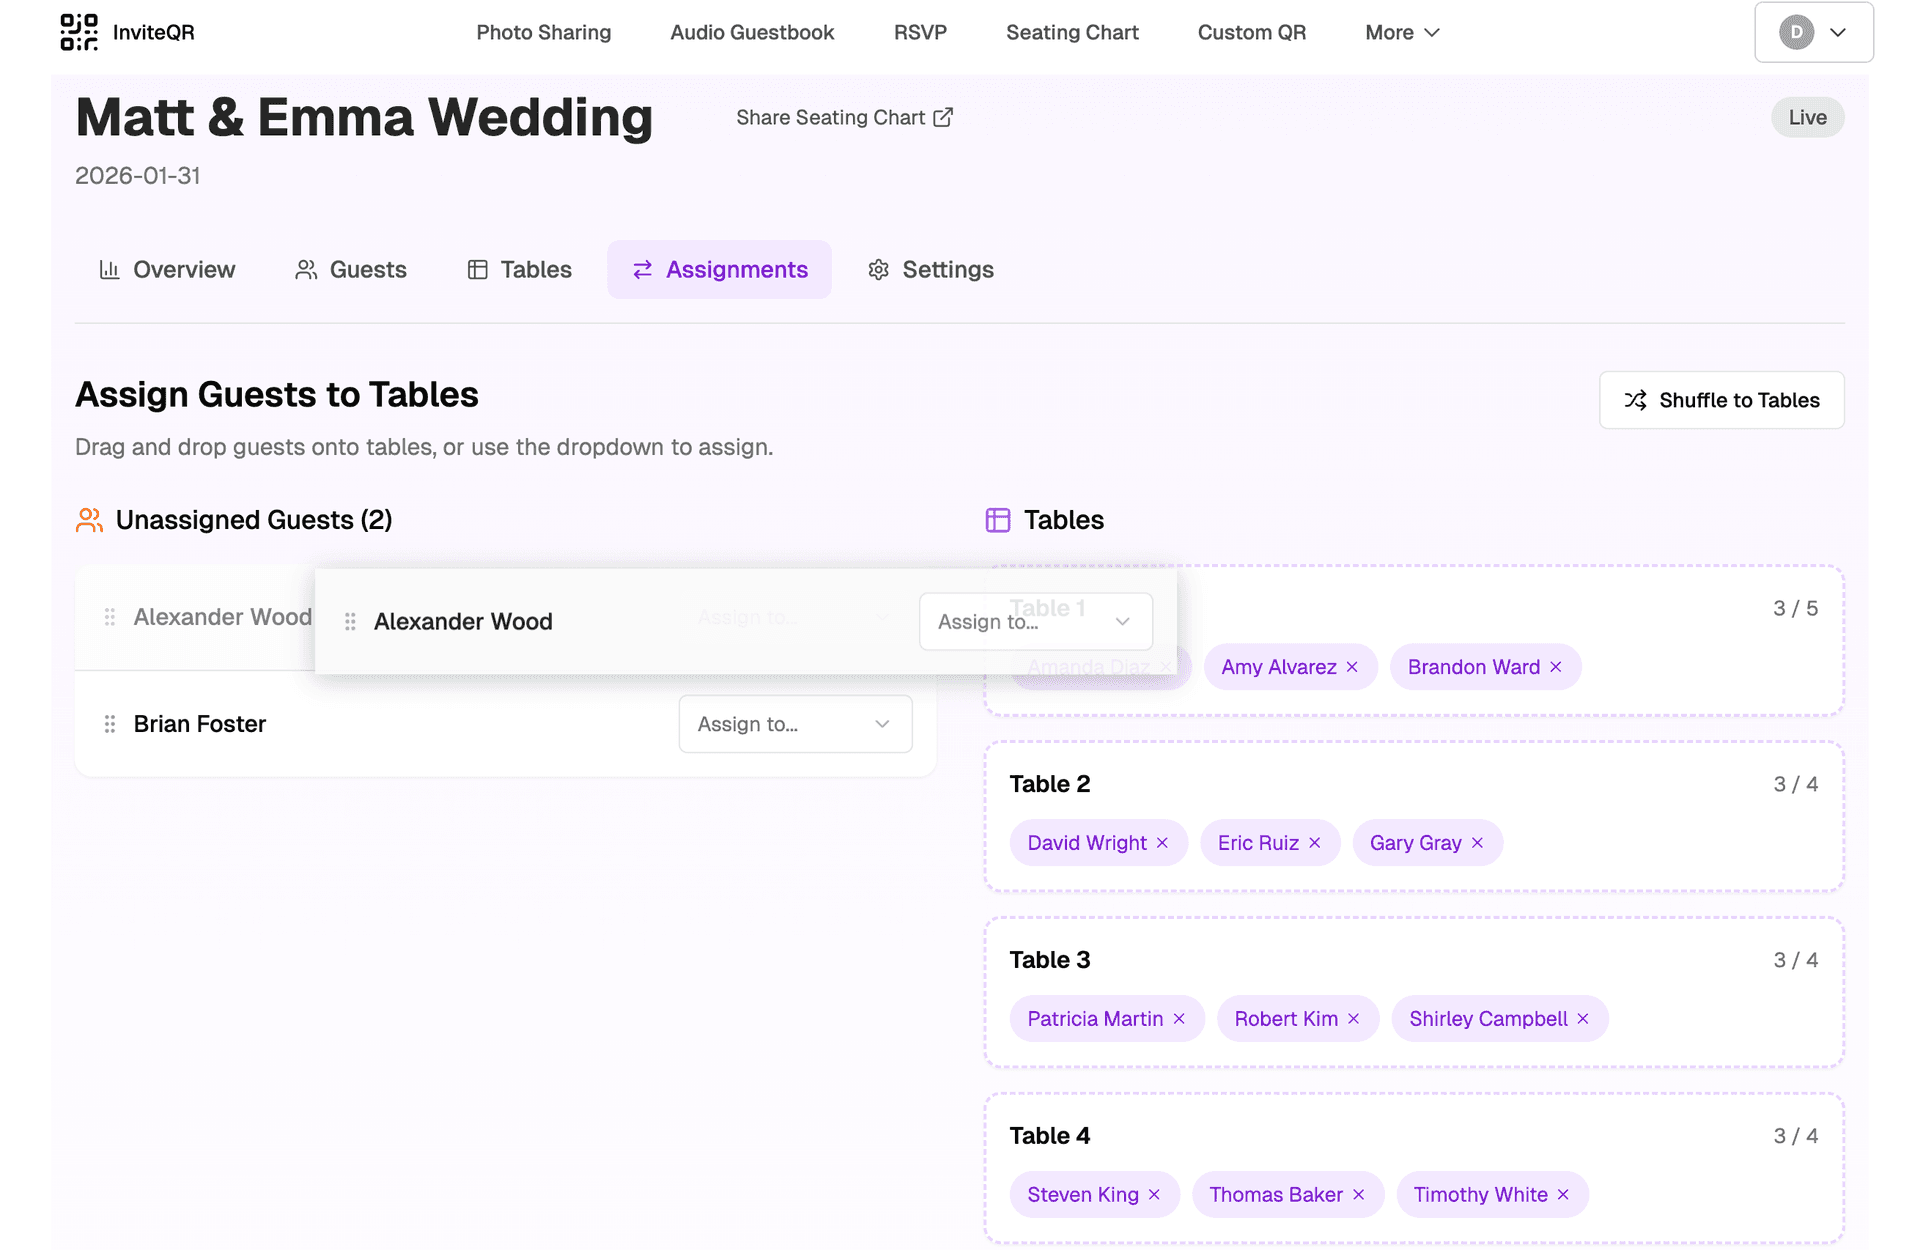Open the Guests tab
The image size is (1920, 1250).
368,269
